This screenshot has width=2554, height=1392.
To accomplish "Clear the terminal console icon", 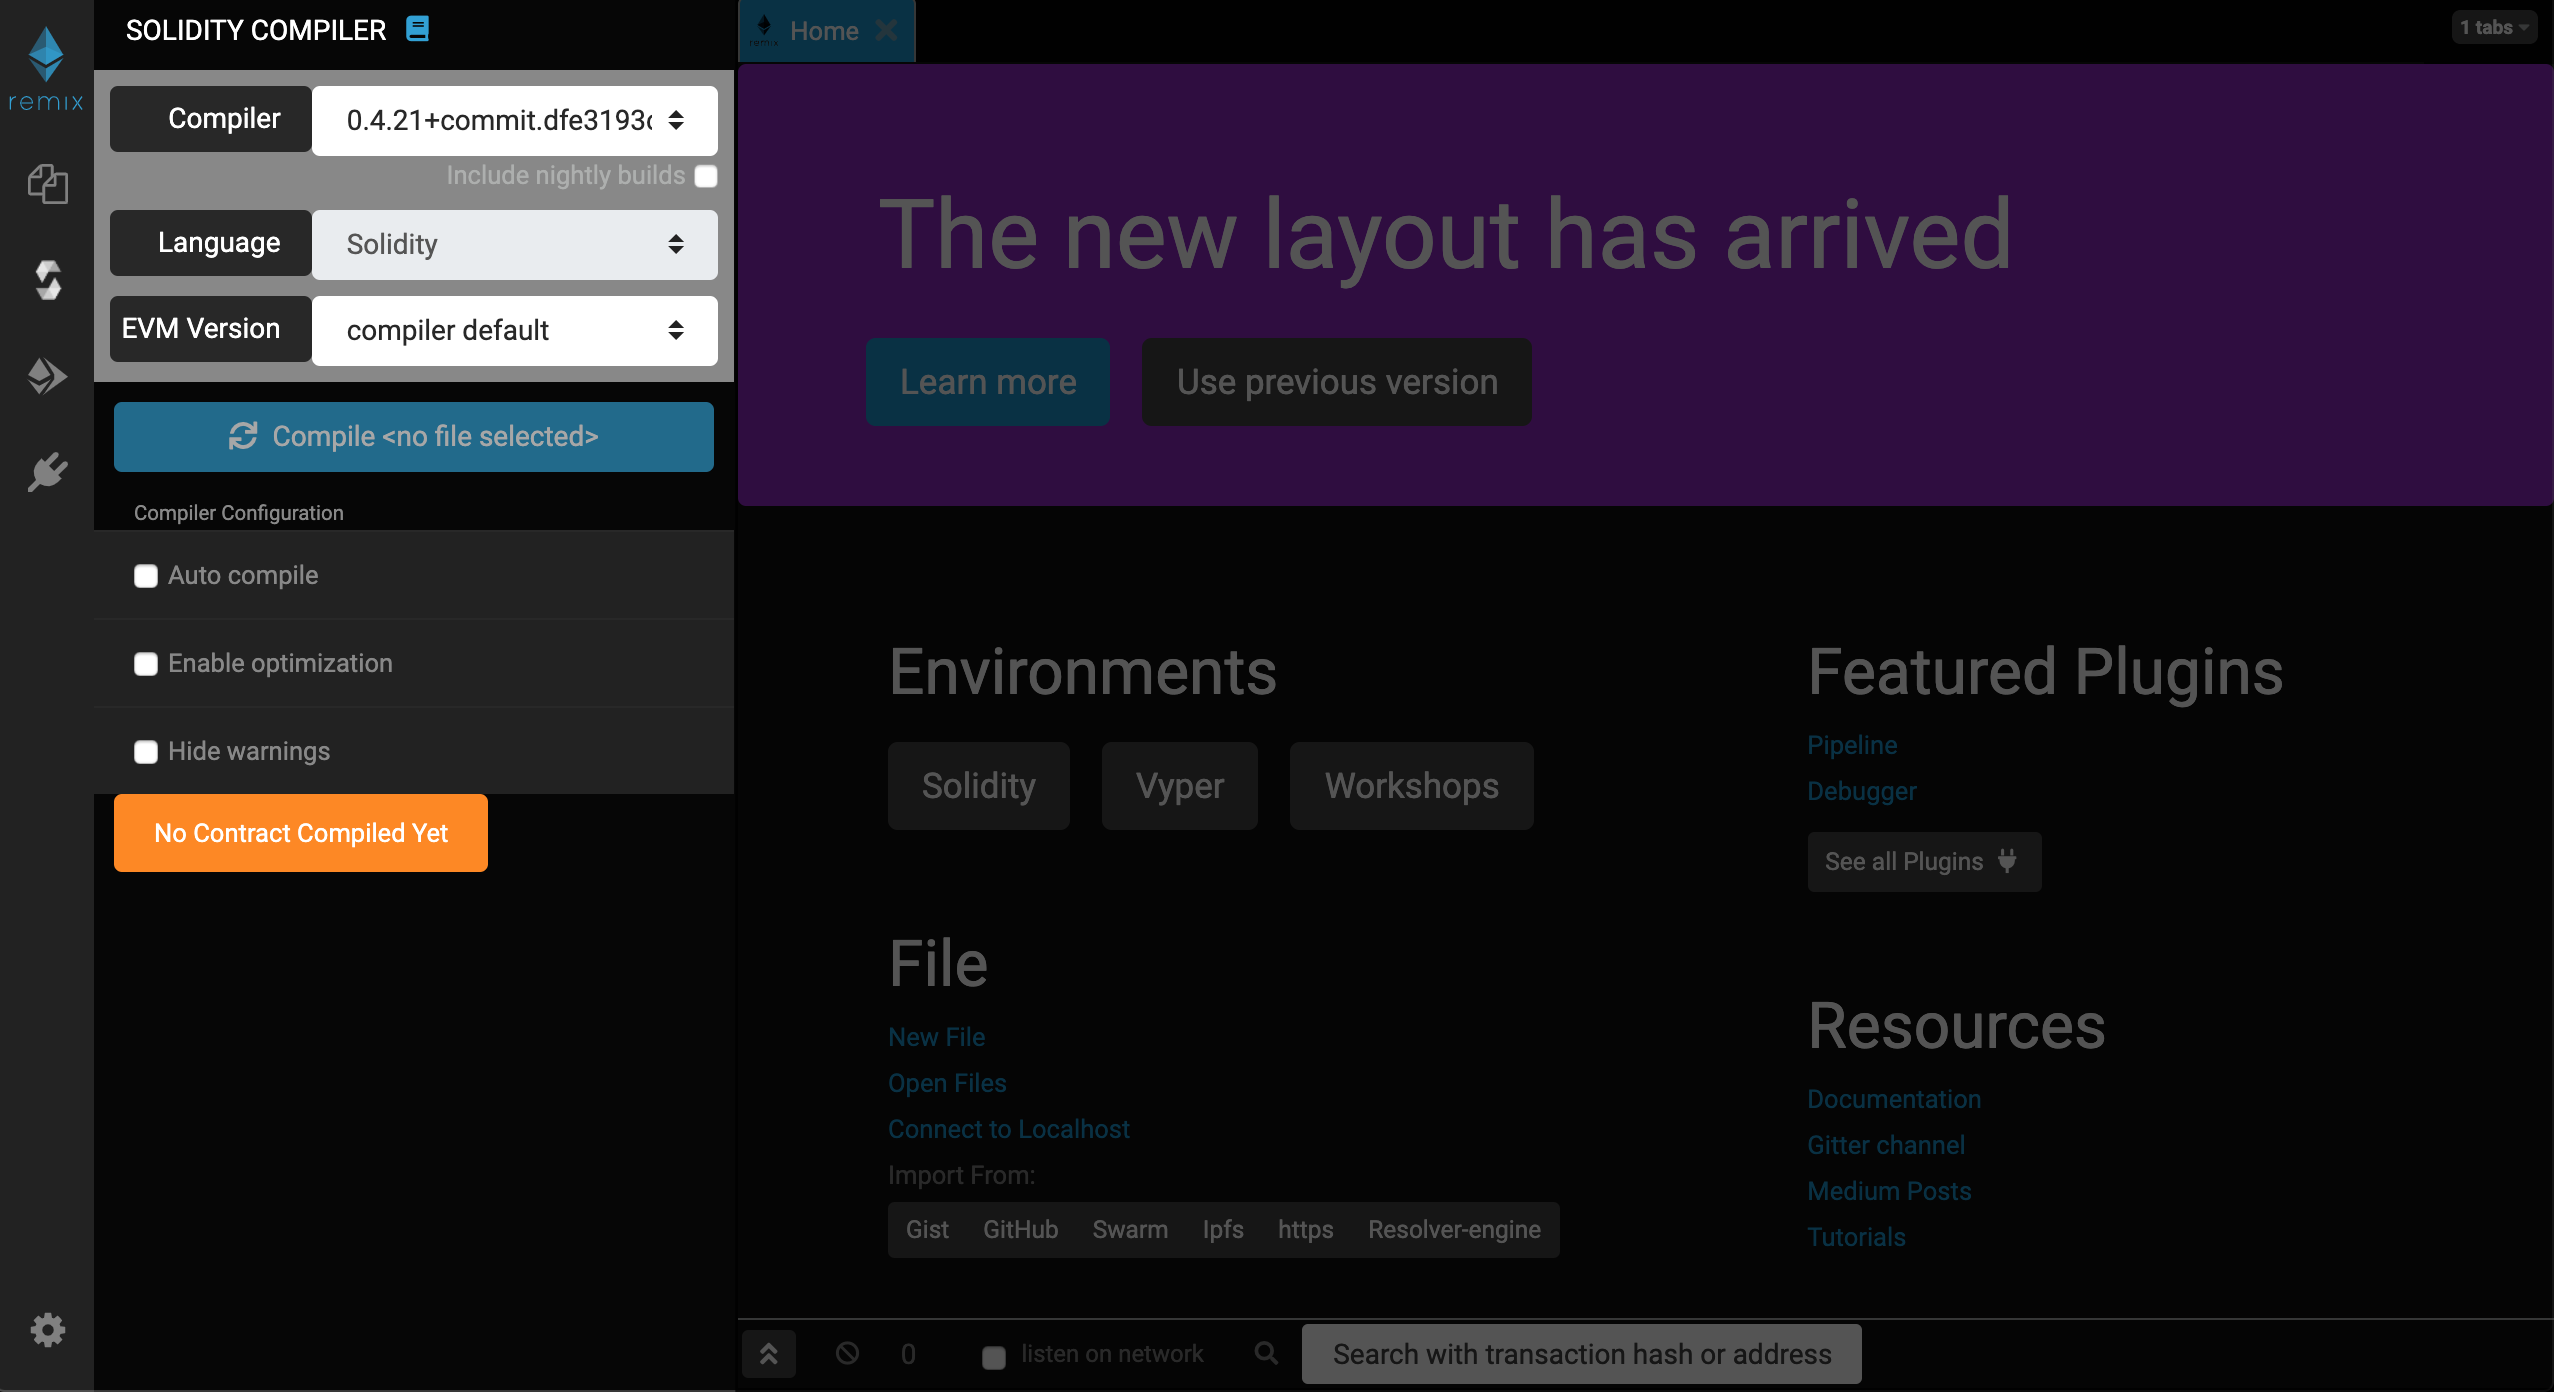I will (847, 1353).
